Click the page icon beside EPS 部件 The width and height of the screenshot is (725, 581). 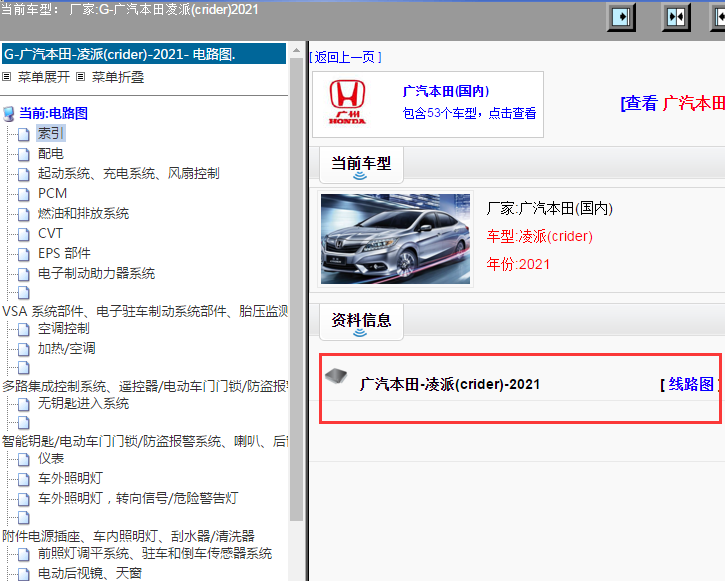24,254
